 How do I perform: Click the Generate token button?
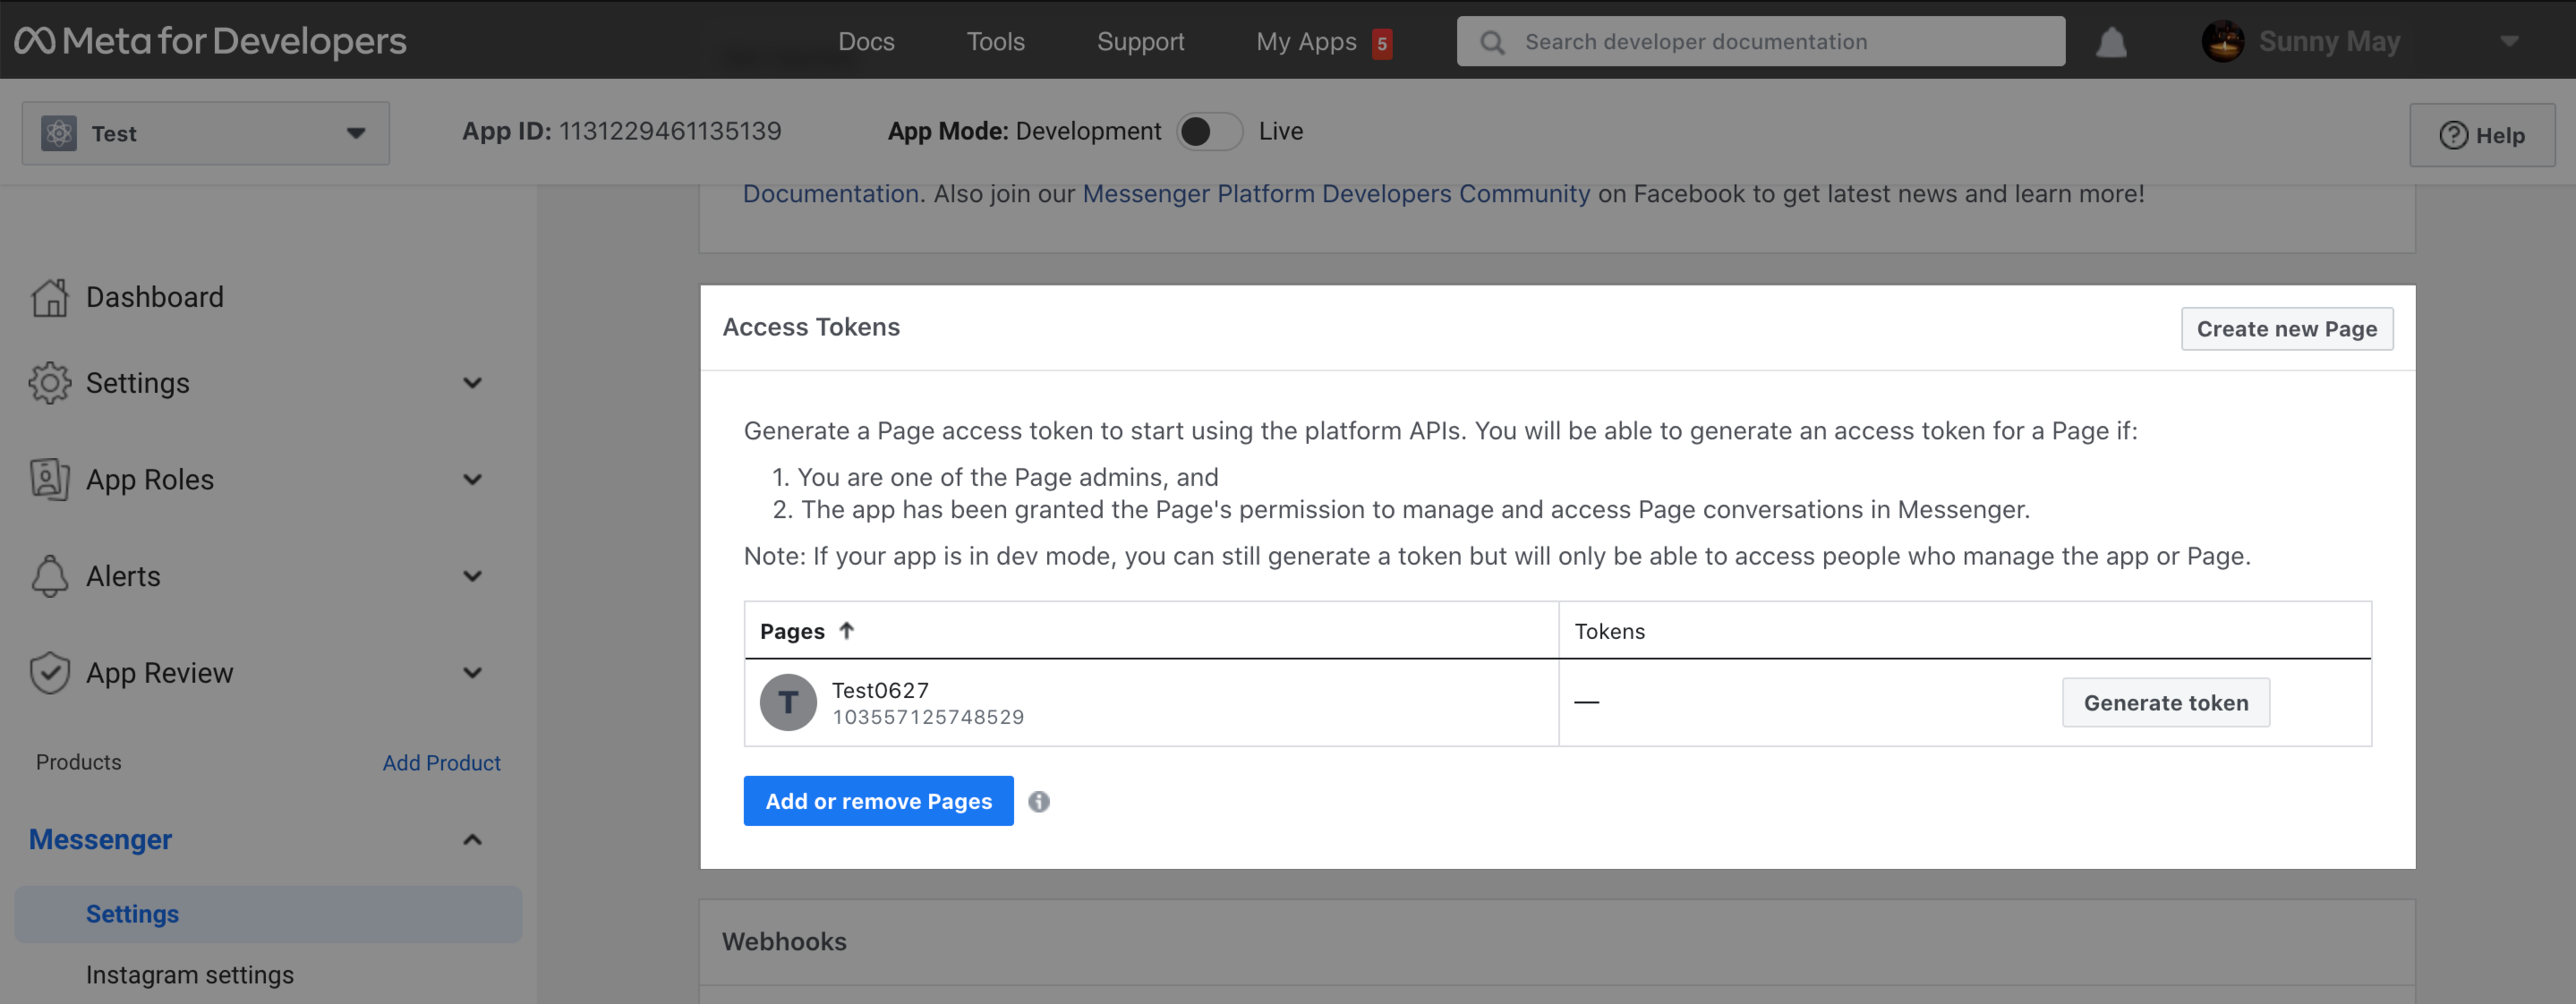click(2165, 703)
